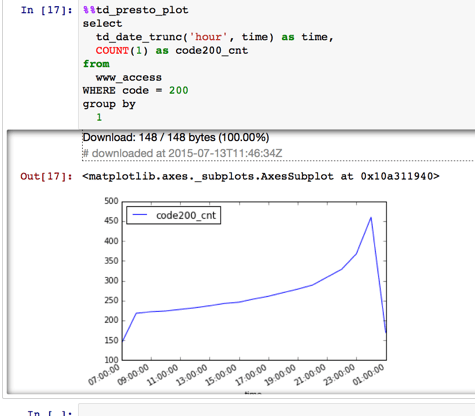Click the 07:00:00 x-axis tick label
The image size is (475, 416).
(x=104, y=375)
